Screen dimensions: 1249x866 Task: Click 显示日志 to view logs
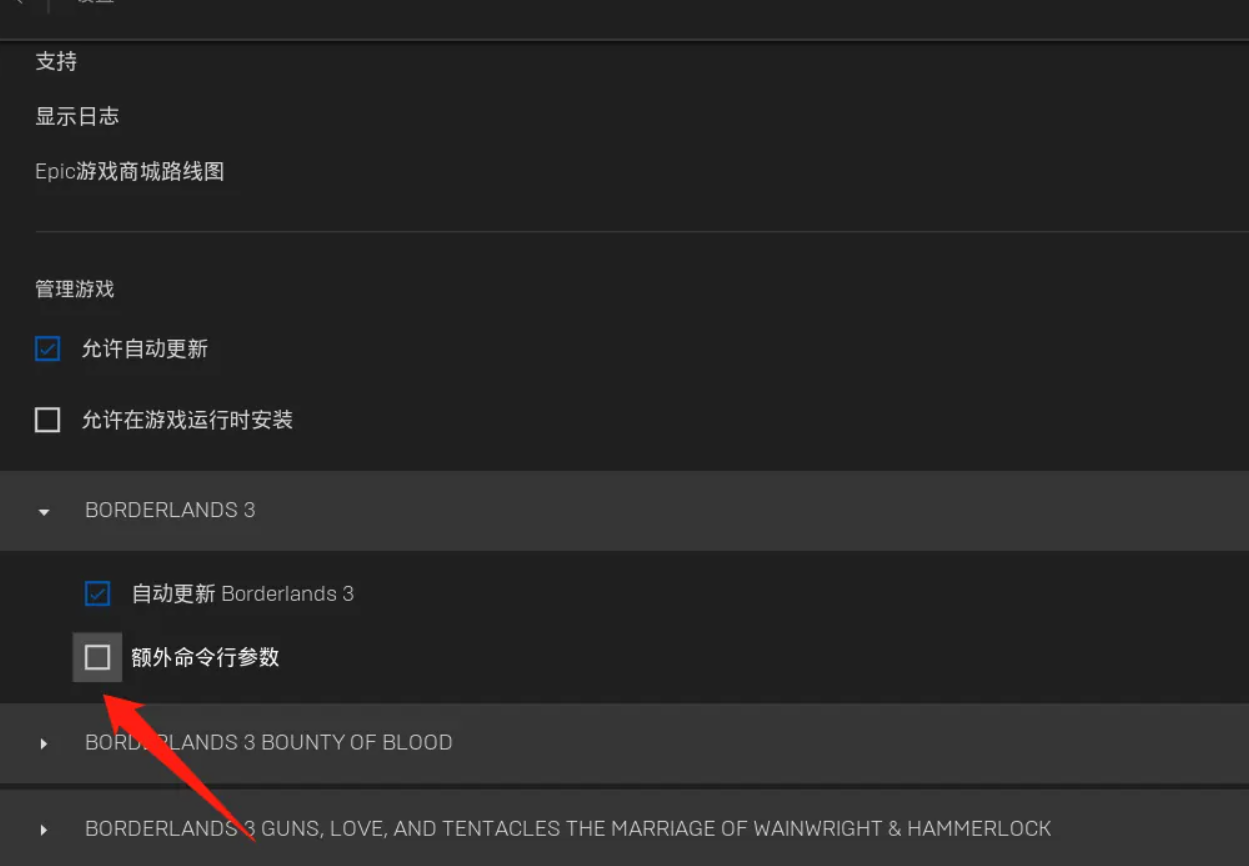77,116
